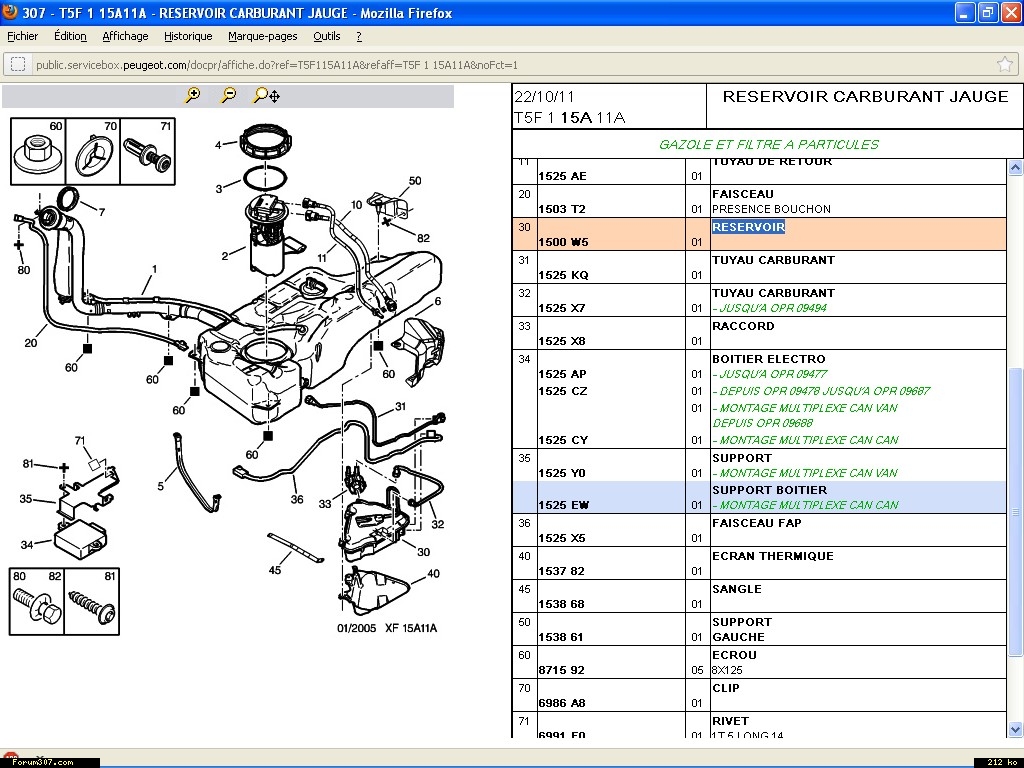The image size is (1024, 768).
Task: Click part number 1525 EW
Action: click(x=563, y=505)
